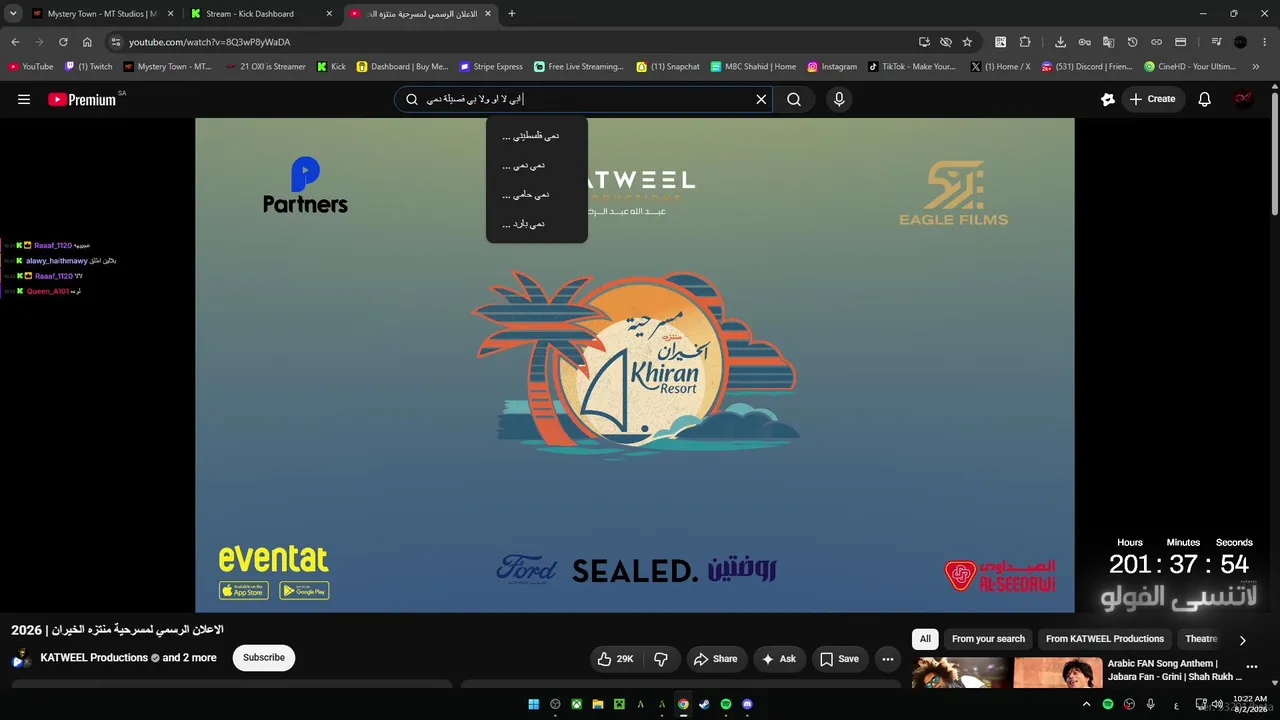1280x720 pixels.
Task: Open more actions ellipsis under the video
Action: [887, 659]
